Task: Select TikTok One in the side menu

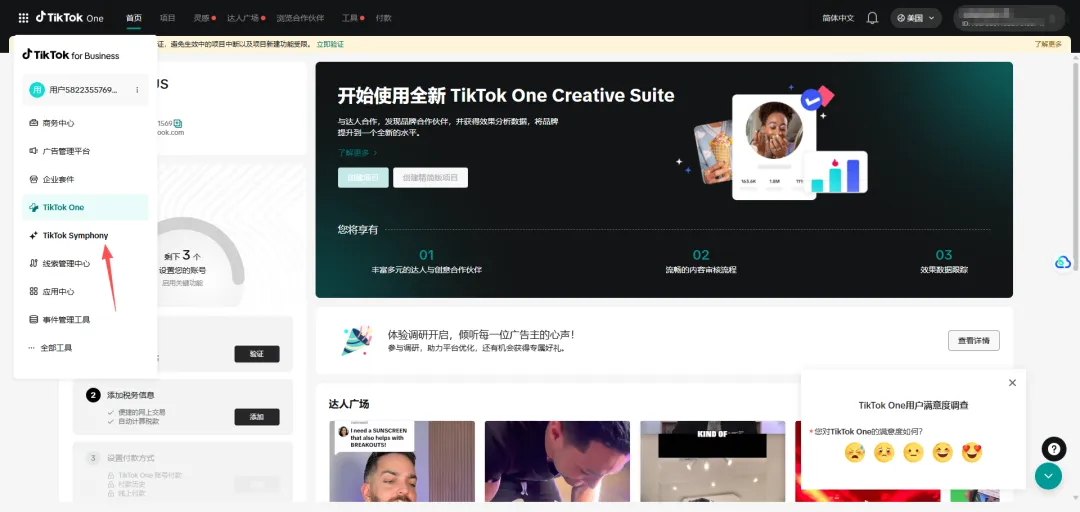Action: point(85,207)
